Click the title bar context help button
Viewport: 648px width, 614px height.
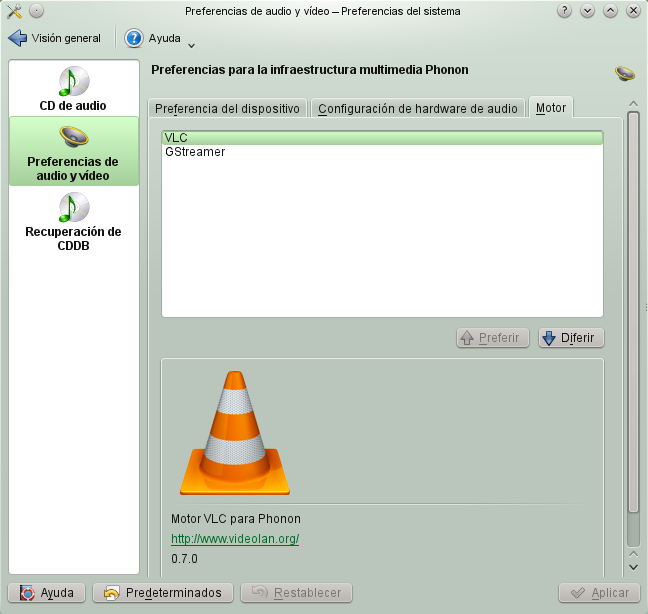(564, 11)
